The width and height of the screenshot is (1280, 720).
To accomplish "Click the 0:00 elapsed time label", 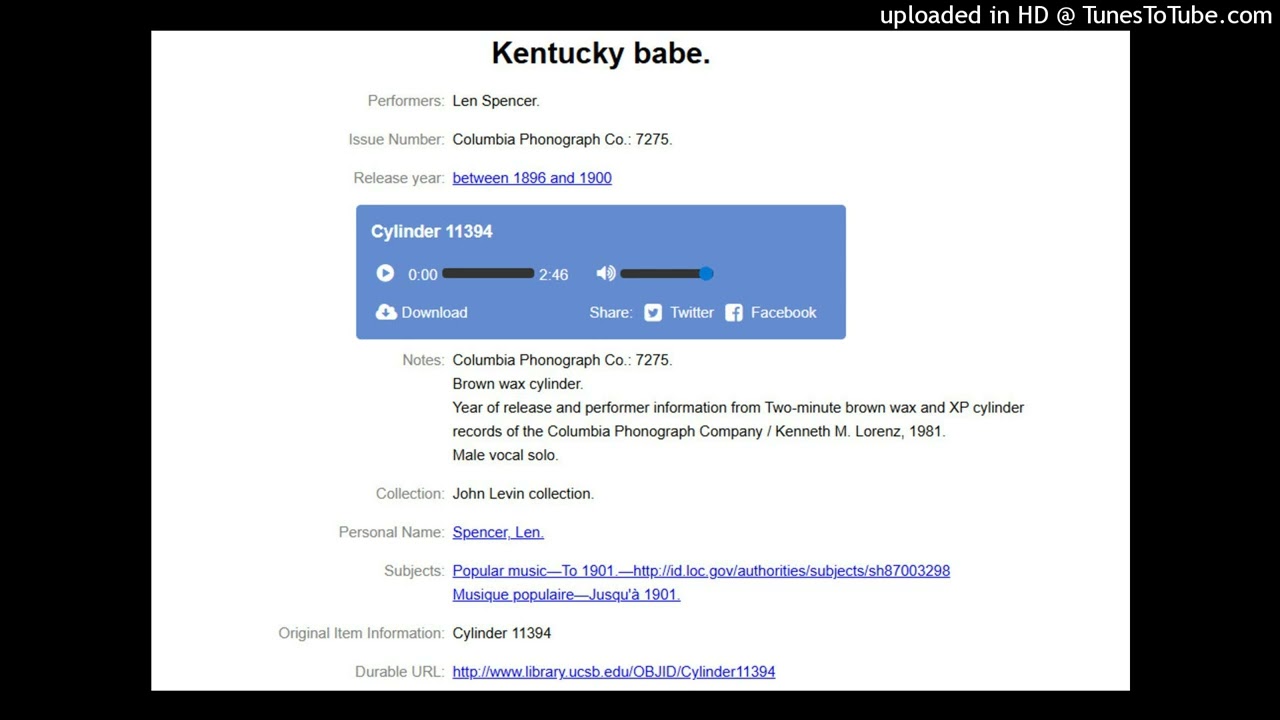I will [422, 274].
